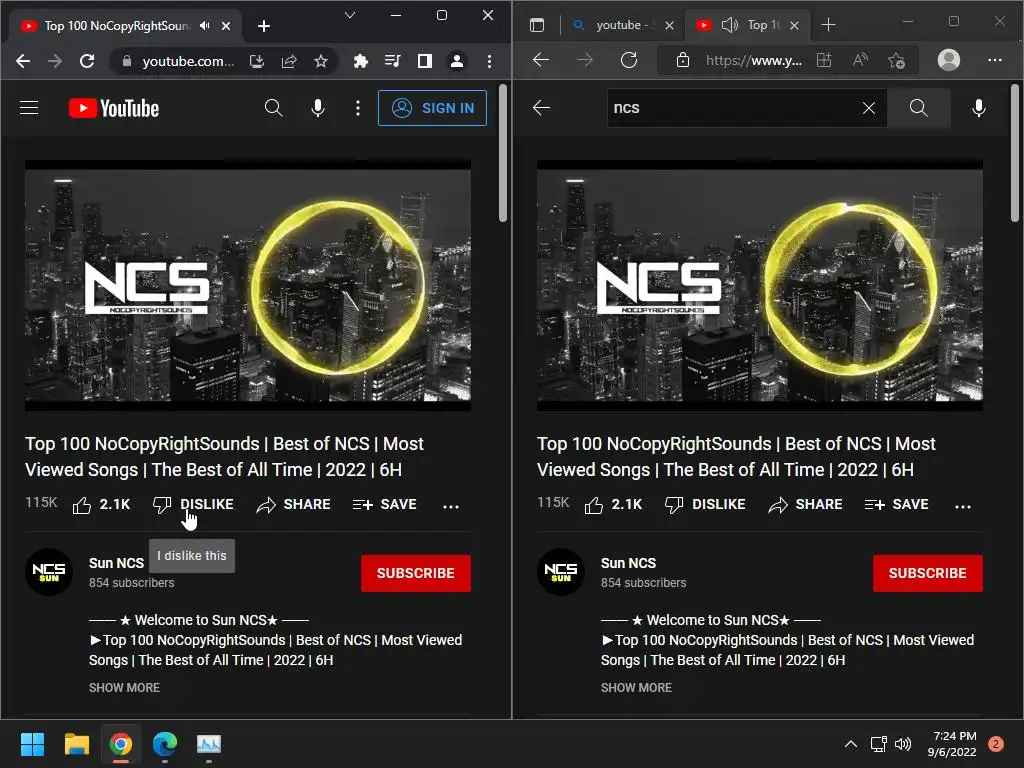Click the voice search microphone in Chrome

point(318,108)
